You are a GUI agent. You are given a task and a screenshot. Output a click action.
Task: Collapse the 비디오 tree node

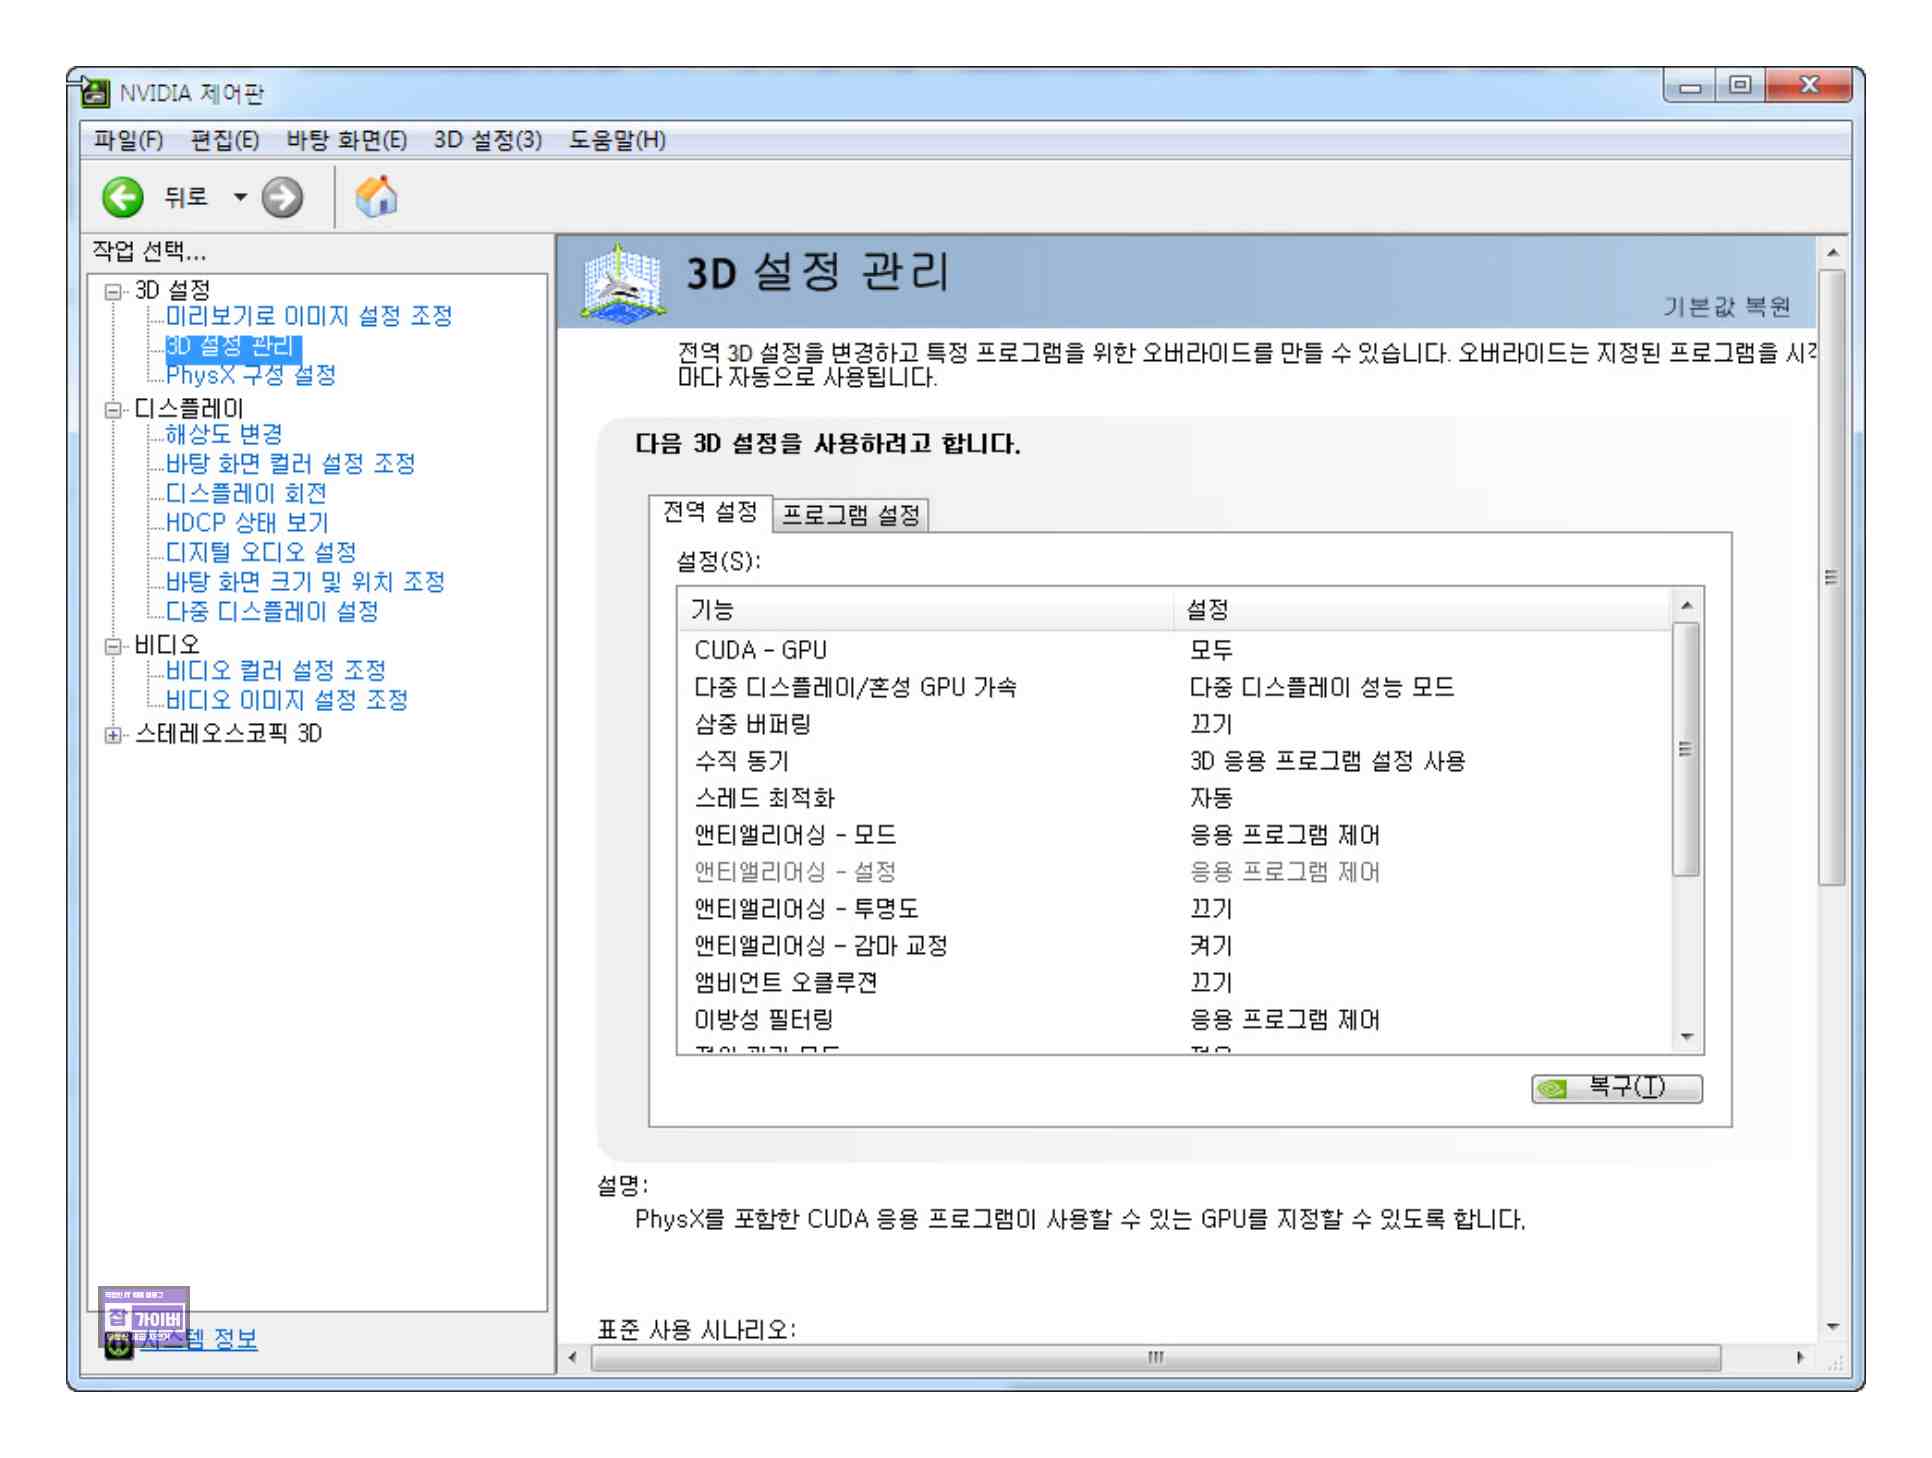pyautogui.click(x=113, y=646)
